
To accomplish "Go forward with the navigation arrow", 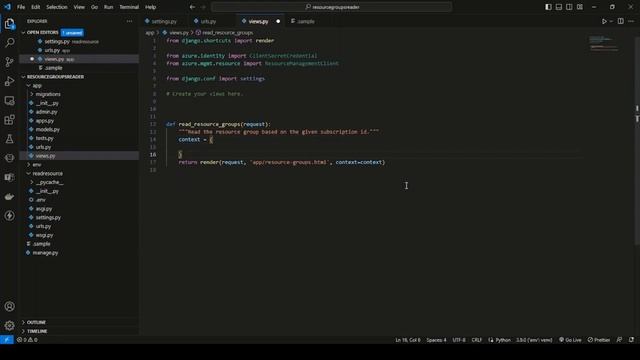I will [x=203, y=7].
